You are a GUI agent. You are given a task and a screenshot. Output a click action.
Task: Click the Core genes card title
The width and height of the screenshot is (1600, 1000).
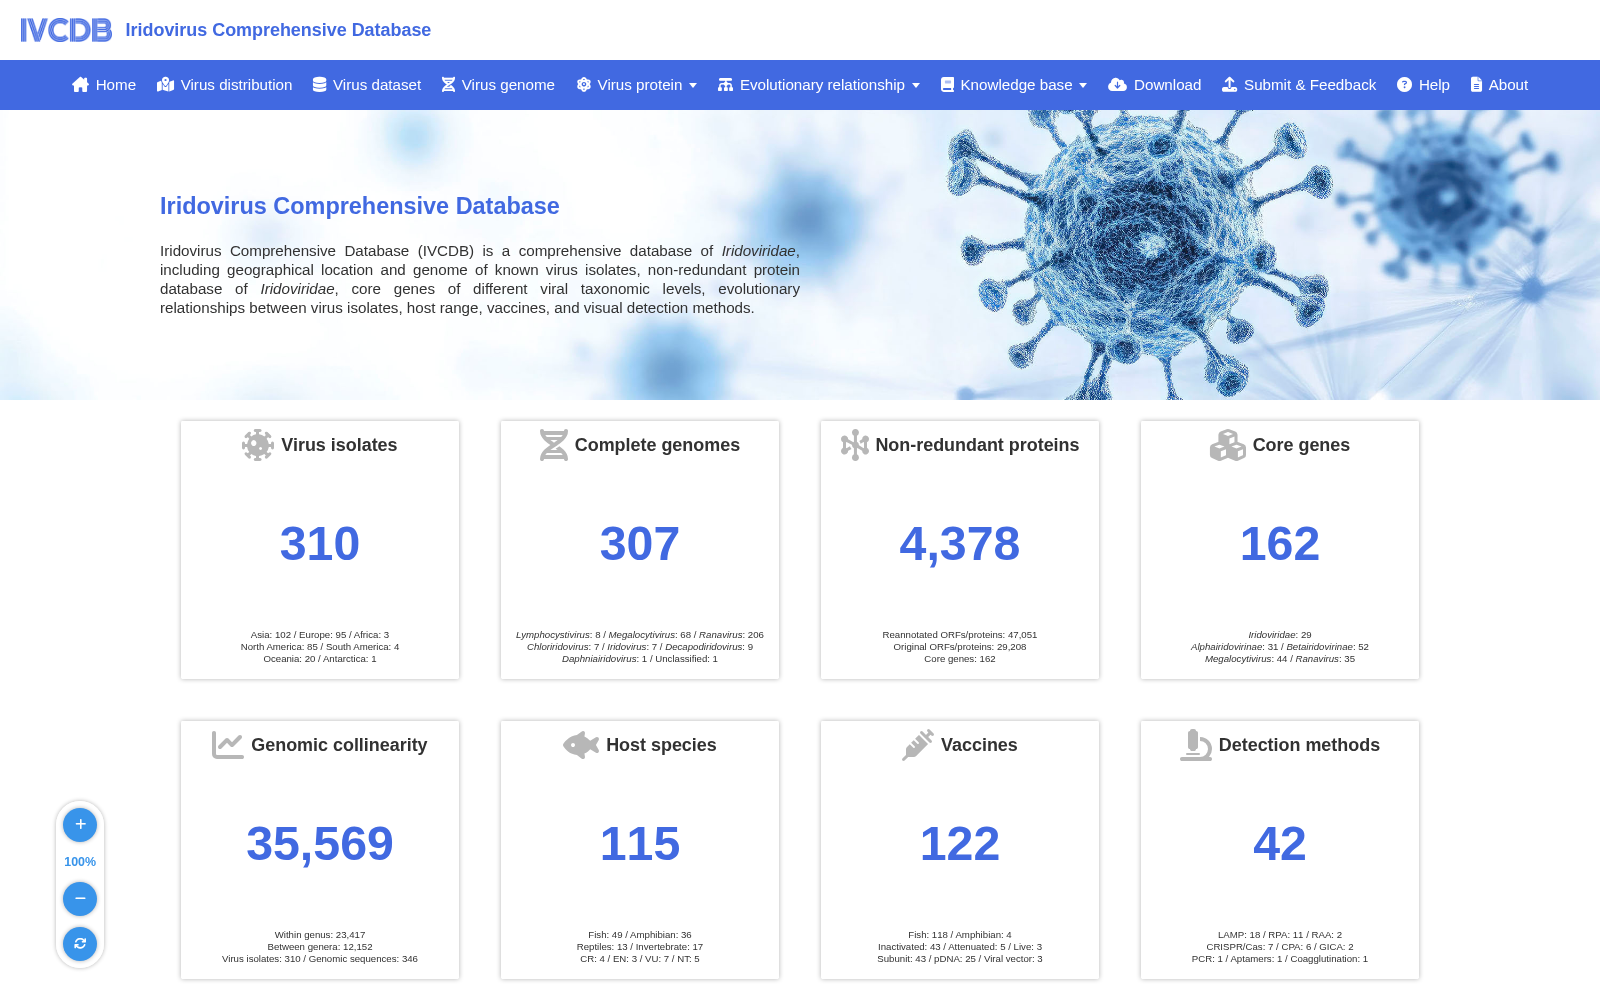1301,445
